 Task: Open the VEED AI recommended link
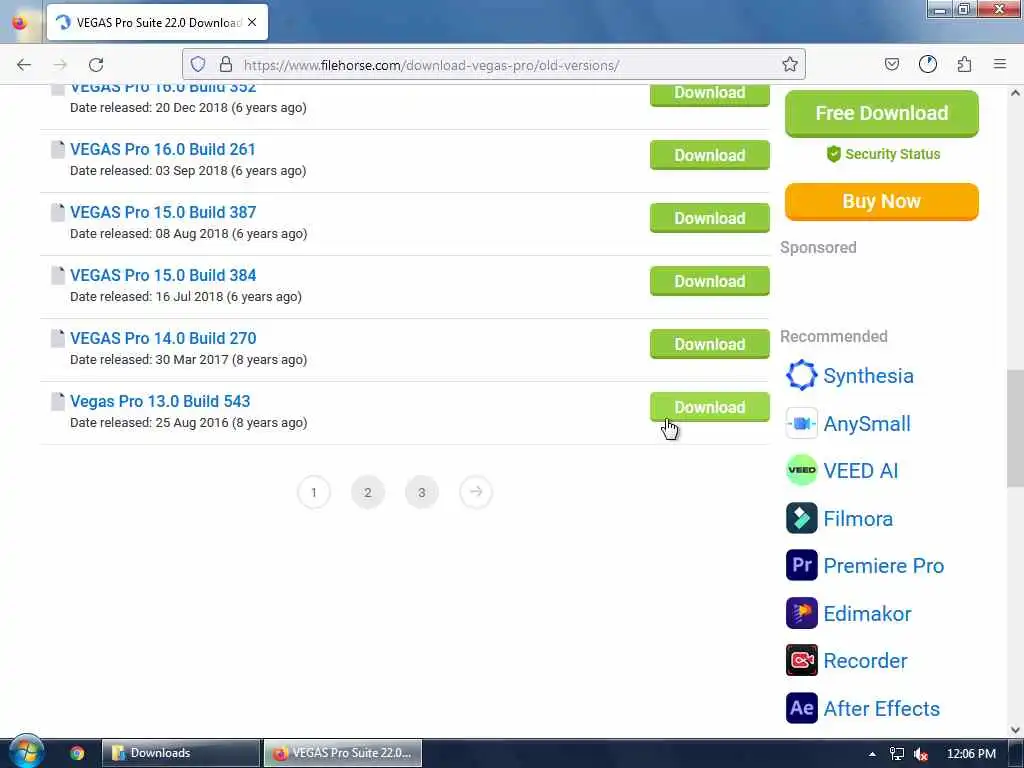click(861, 471)
